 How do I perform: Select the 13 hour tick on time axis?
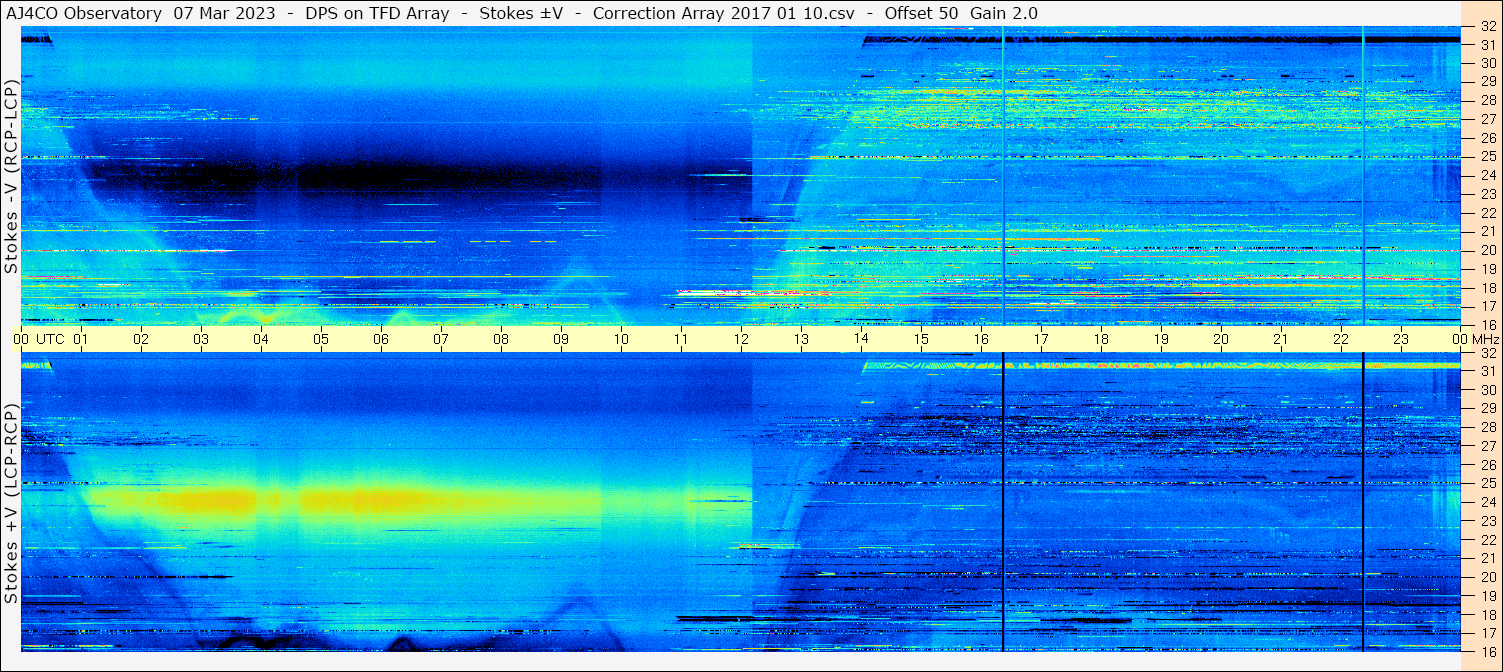coord(801,339)
